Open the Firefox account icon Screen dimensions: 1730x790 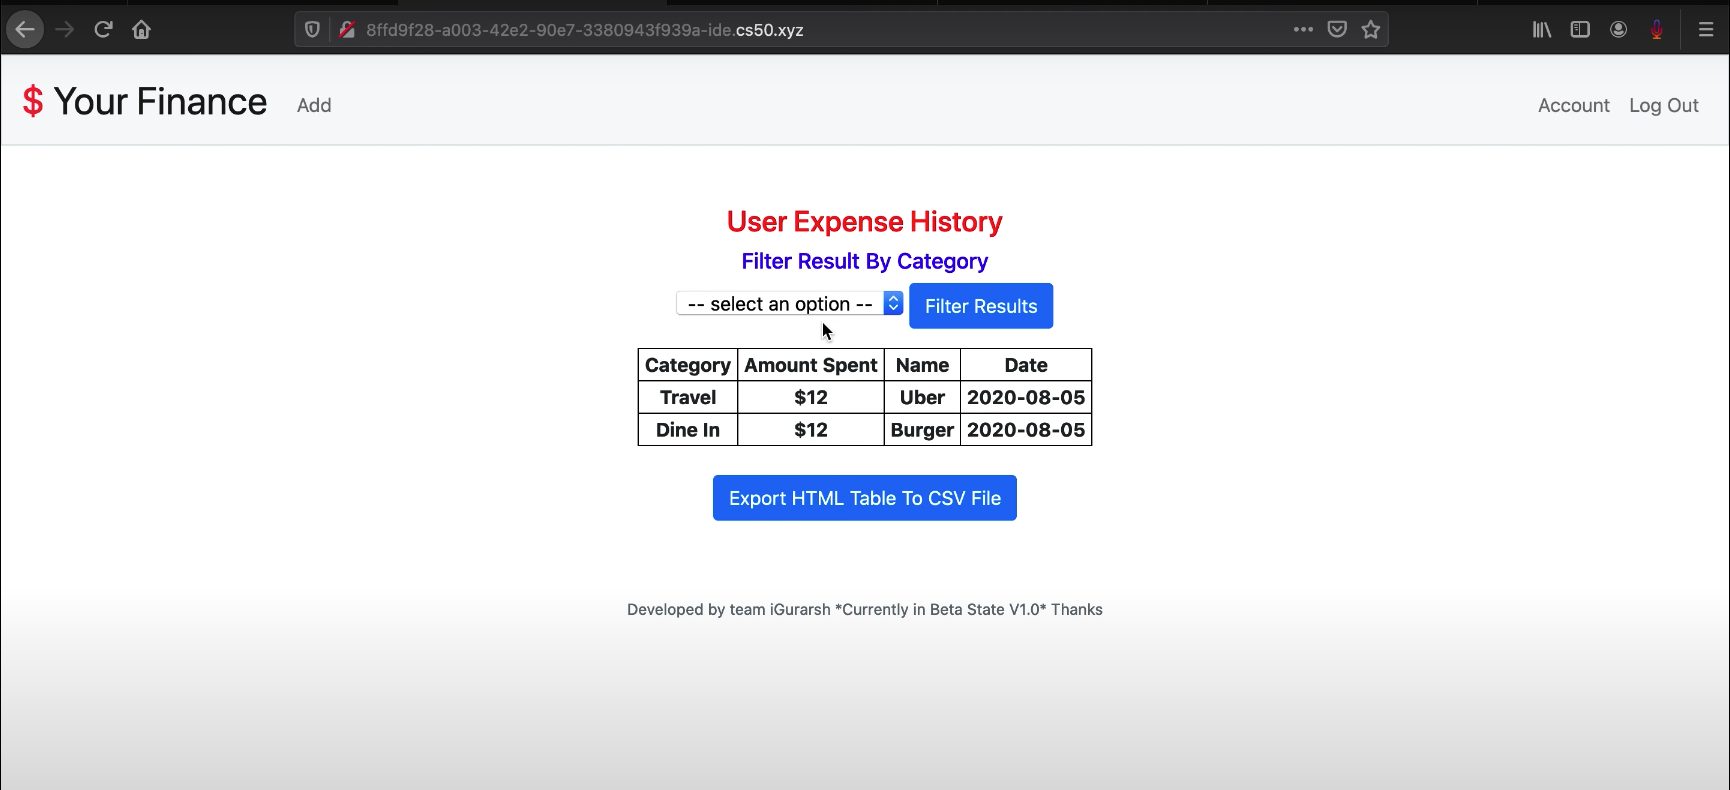click(x=1618, y=30)
